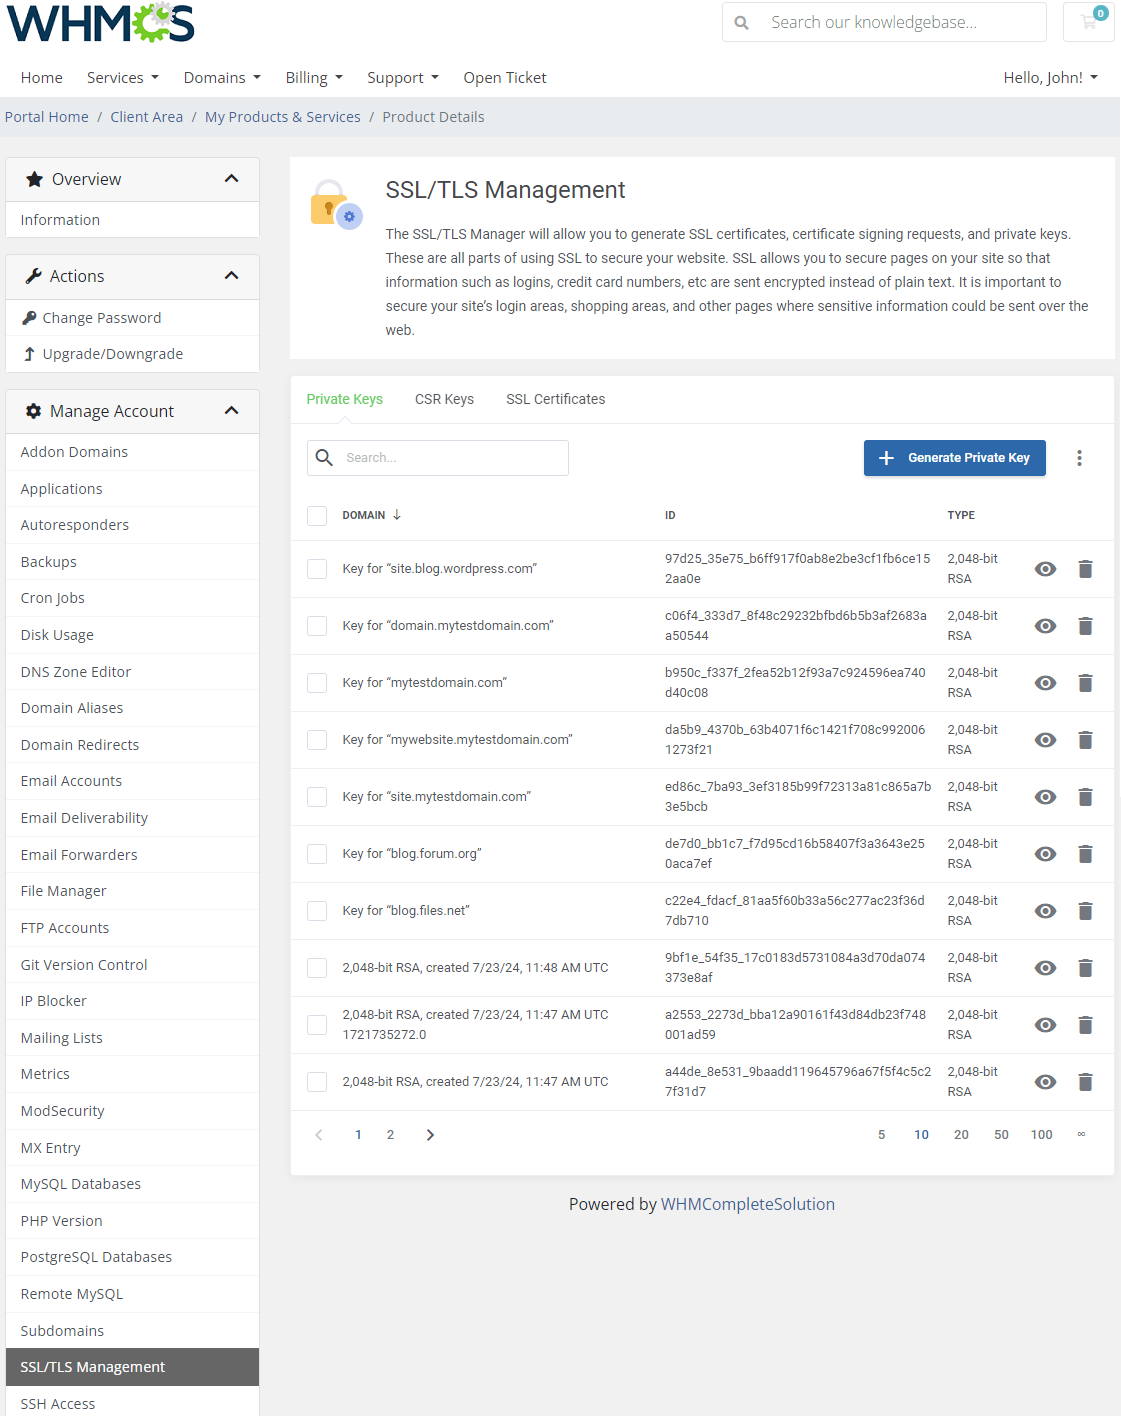1121x1416 pixels.
Task: Delete key with ID a44de_8e531
Action: [1085, 1082]
